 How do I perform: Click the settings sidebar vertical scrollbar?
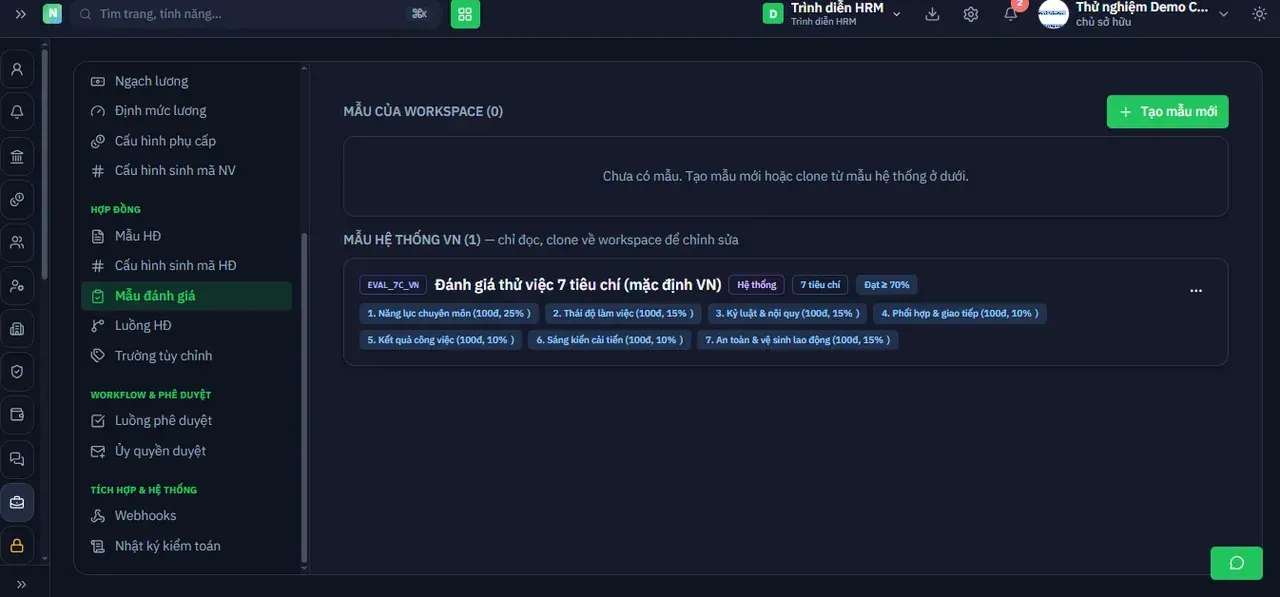304,400
